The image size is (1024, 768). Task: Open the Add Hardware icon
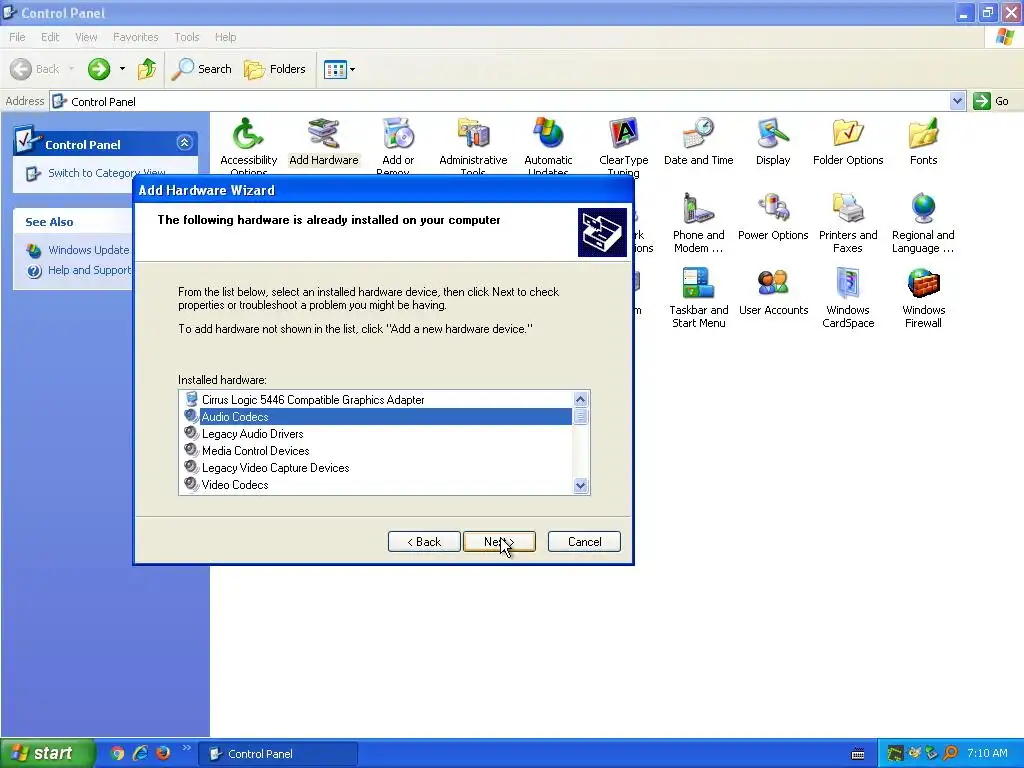click(323, 142)
